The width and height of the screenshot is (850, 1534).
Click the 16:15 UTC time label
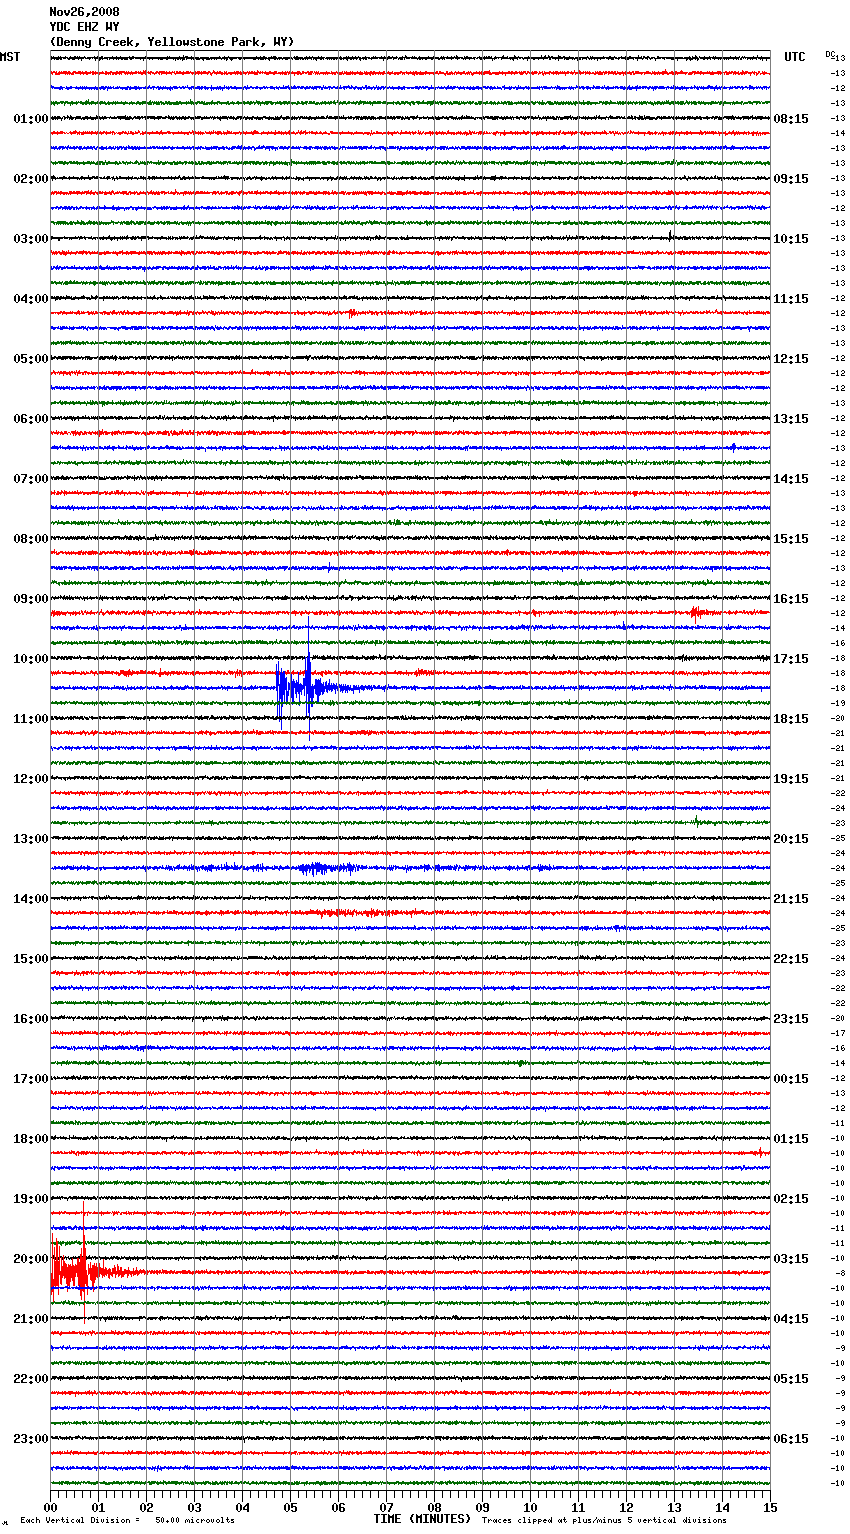tap(791, 599)
